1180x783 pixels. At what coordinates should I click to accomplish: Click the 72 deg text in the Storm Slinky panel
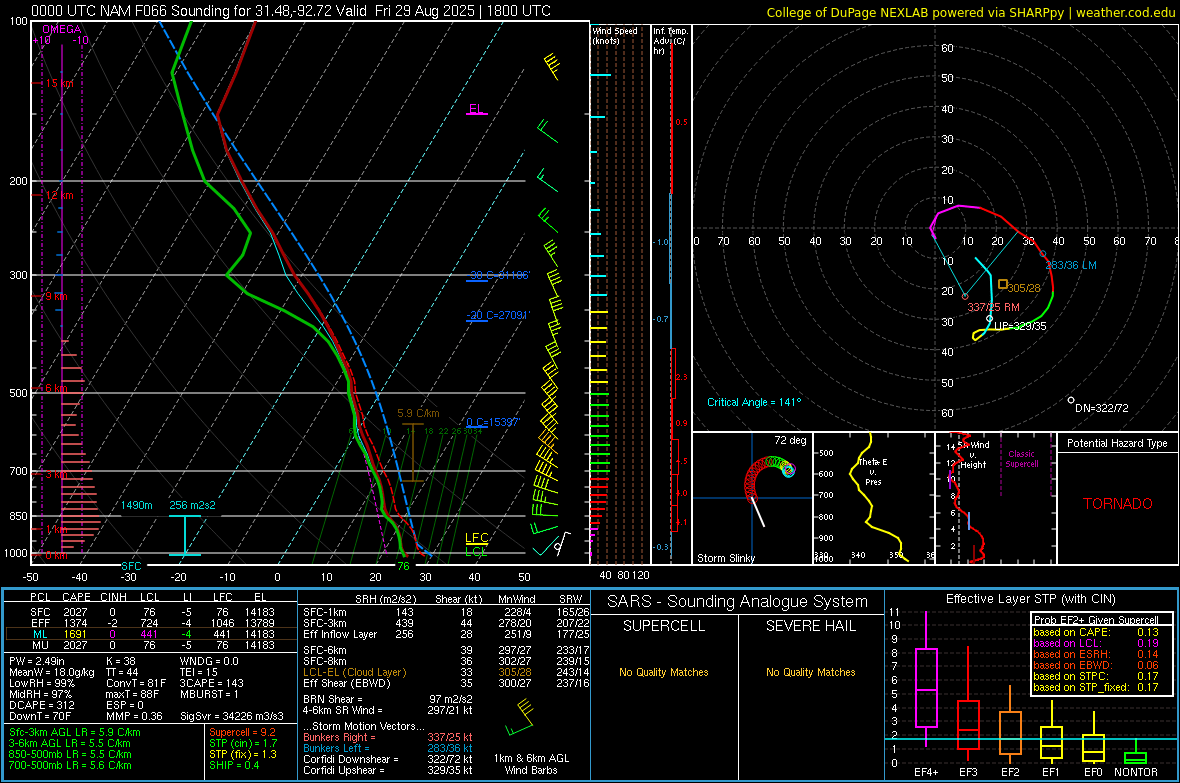790,440
